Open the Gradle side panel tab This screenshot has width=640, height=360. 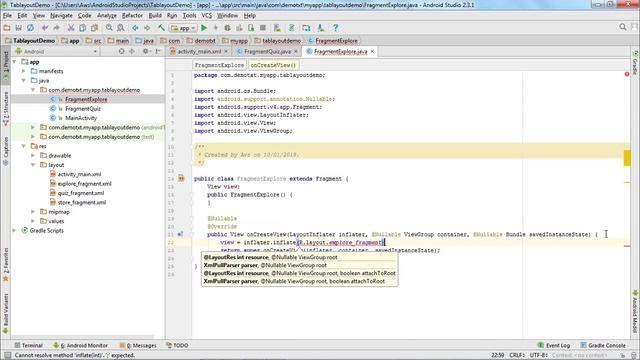(635, 62)
